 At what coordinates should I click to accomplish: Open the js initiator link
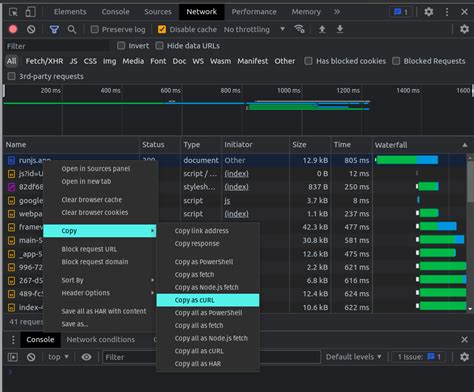pos(227,201)
